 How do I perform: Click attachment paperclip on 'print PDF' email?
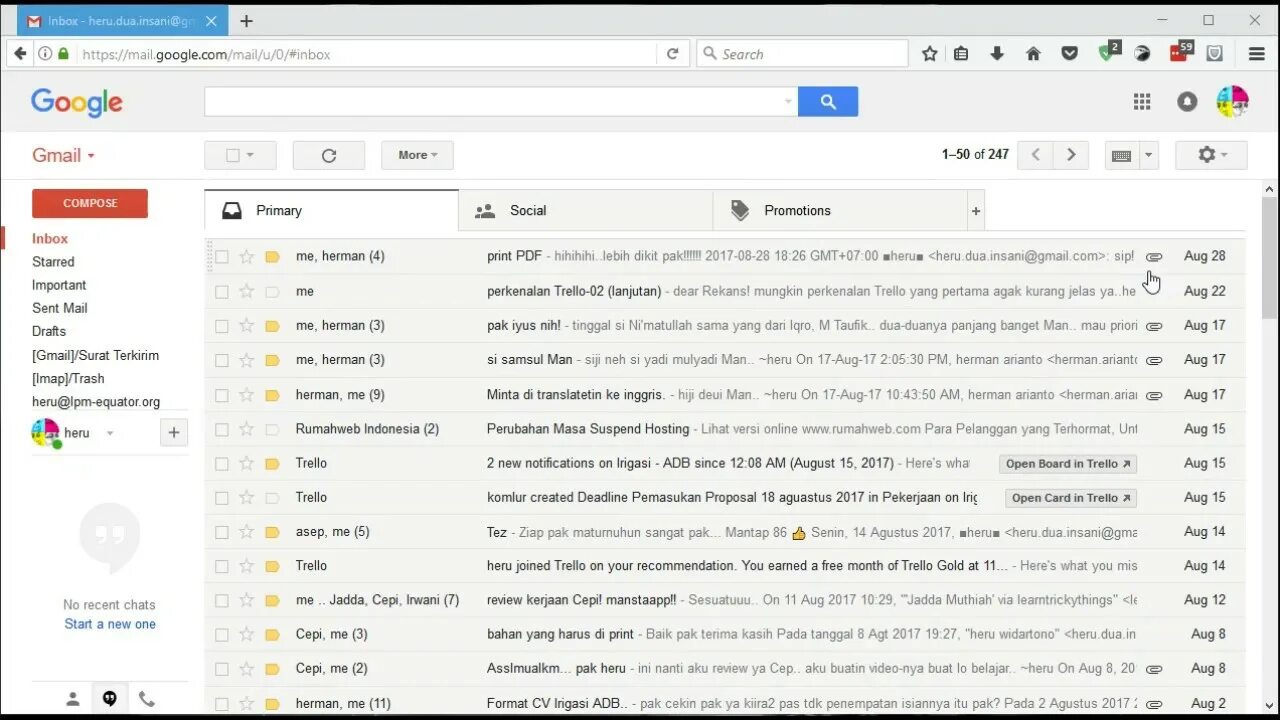pos(1154,256)
